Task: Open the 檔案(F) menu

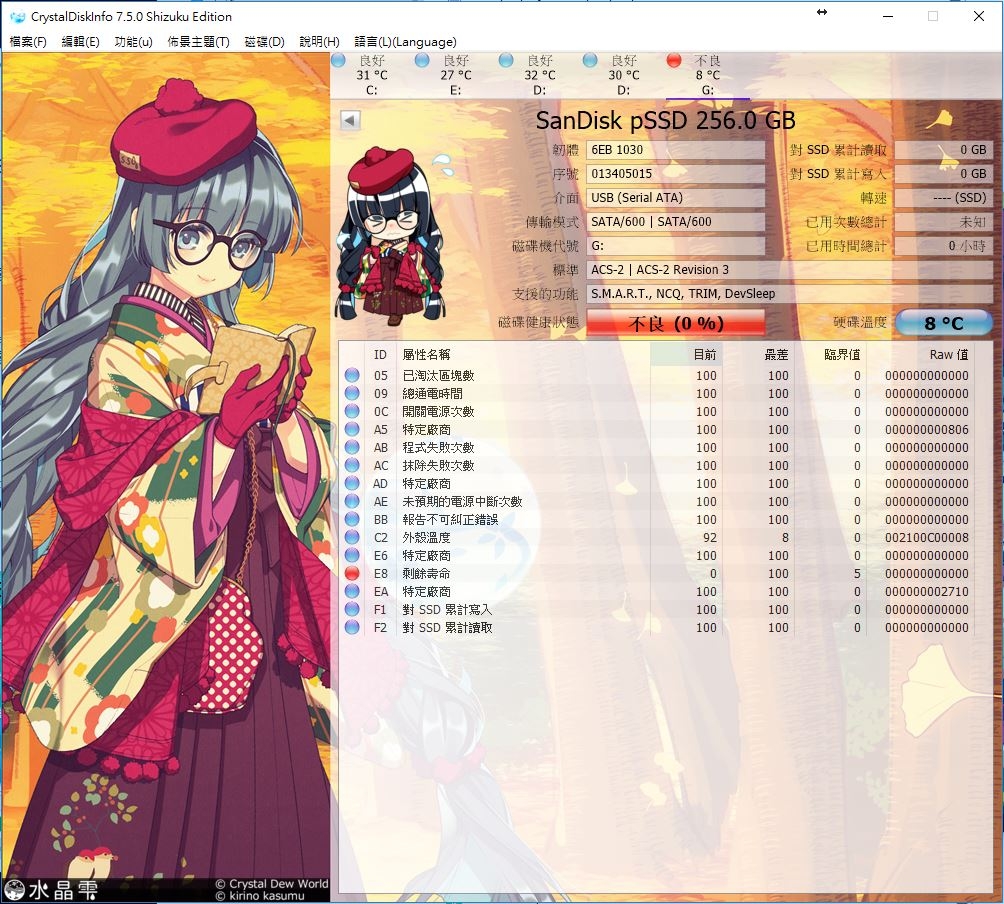Action: (x=28, y=42)
